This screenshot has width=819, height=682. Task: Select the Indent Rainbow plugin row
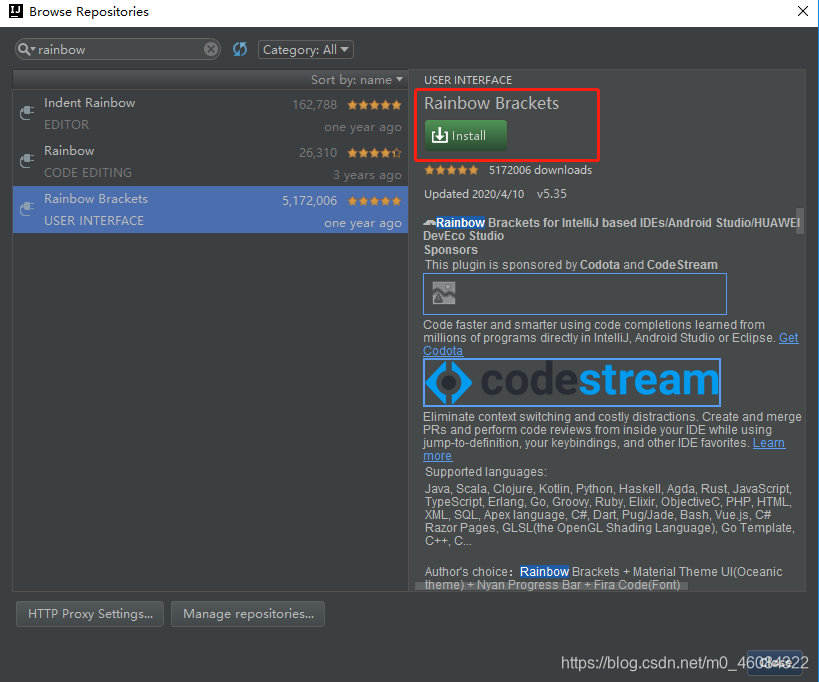pos(210,114)
